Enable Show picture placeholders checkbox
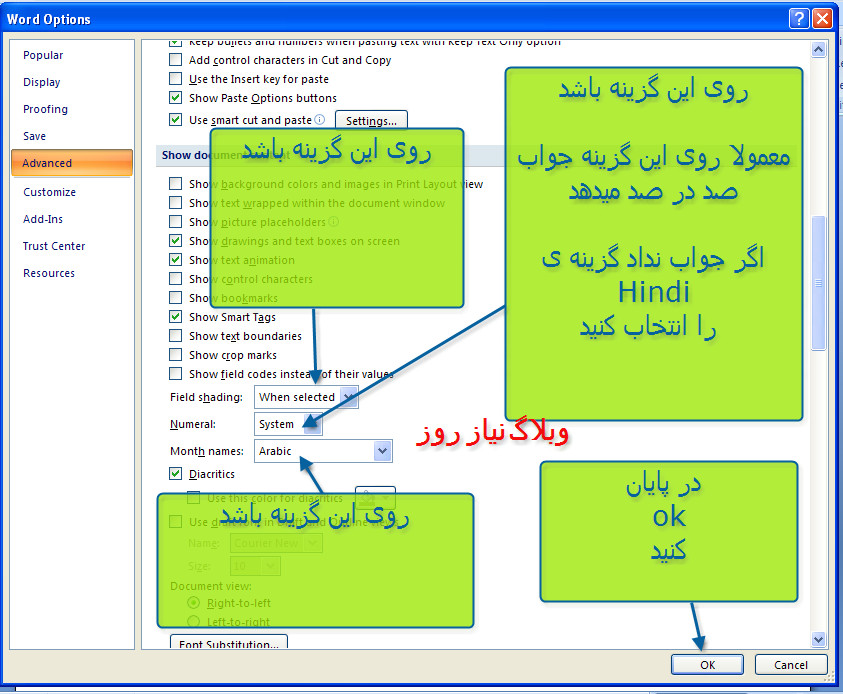The width and height of the screenshot is (843, 694). 175,221
